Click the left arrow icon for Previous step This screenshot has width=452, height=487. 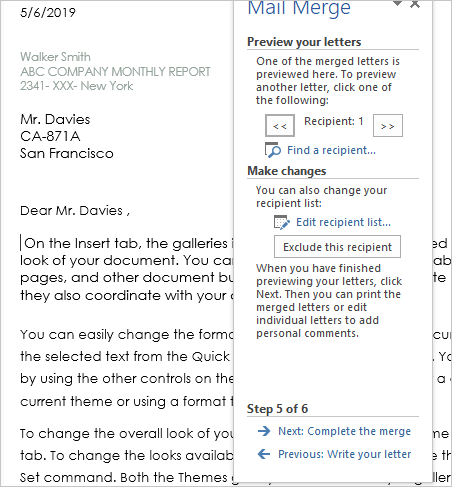click(264, 454)
